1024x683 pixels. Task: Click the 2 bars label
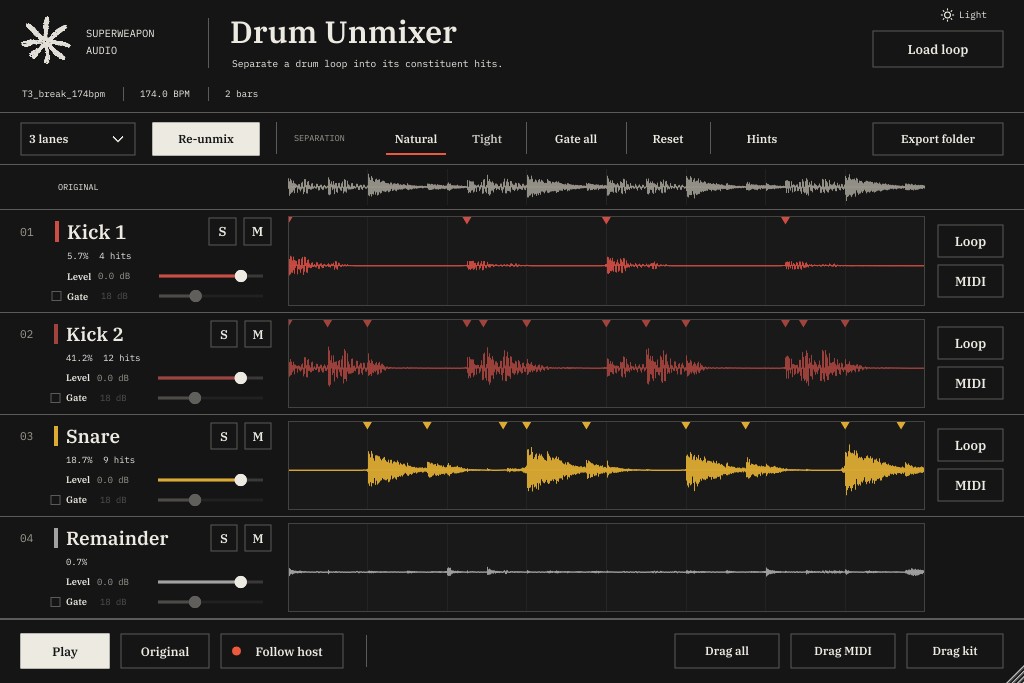pos(241,94)
